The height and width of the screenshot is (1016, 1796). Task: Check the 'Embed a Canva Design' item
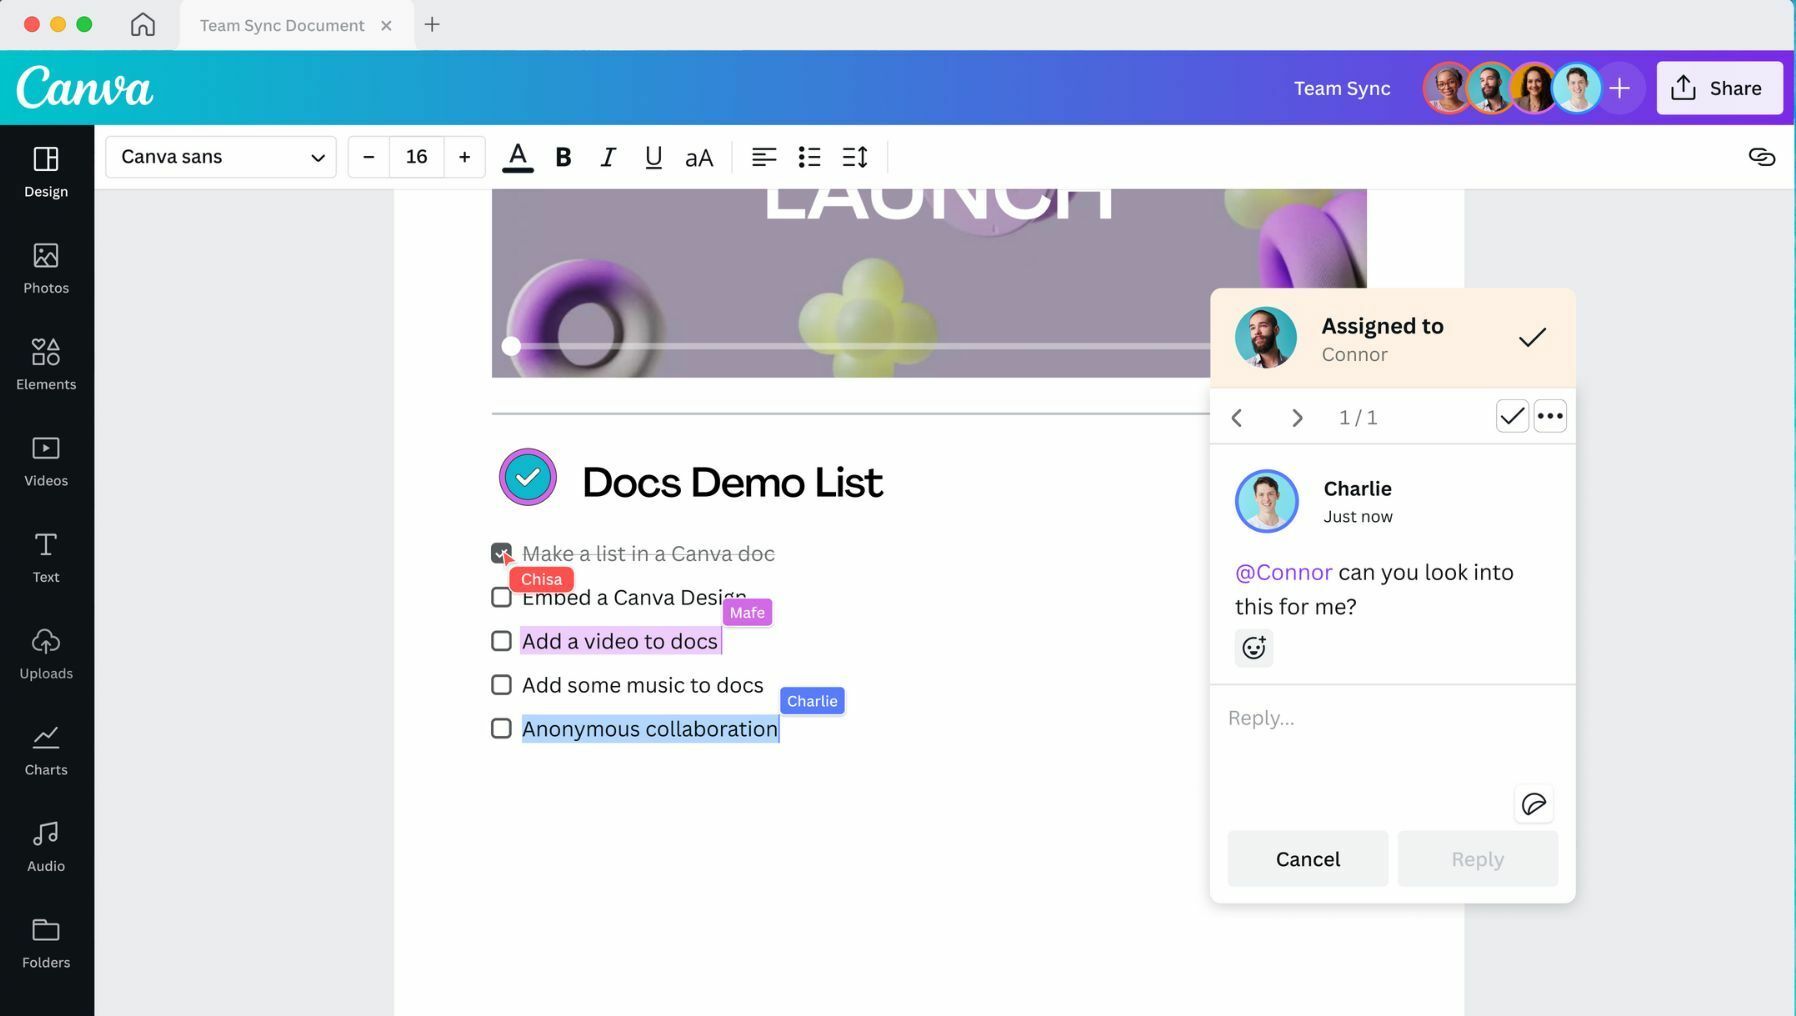(501, 597)
